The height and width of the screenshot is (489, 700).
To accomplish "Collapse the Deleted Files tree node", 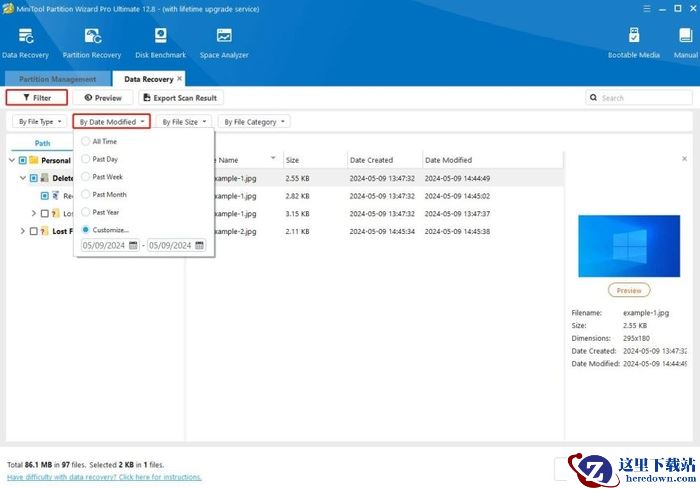I will point(23,178).
